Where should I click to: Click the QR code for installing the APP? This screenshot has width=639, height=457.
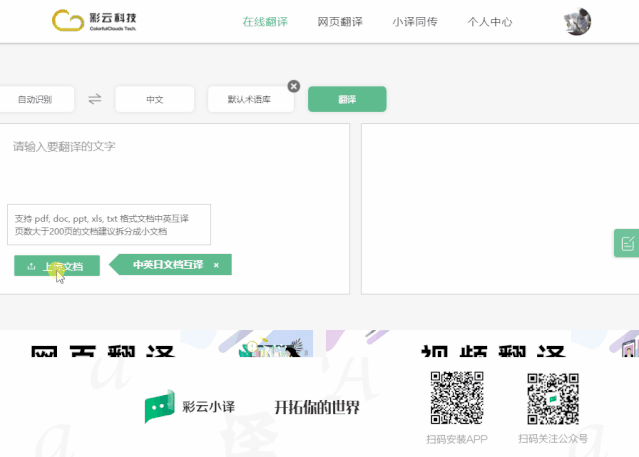[x=456, y=398]
